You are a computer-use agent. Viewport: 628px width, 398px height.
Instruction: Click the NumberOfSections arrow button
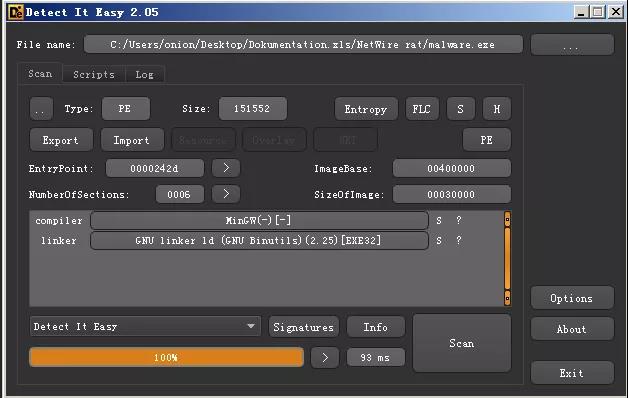point(226,194)
